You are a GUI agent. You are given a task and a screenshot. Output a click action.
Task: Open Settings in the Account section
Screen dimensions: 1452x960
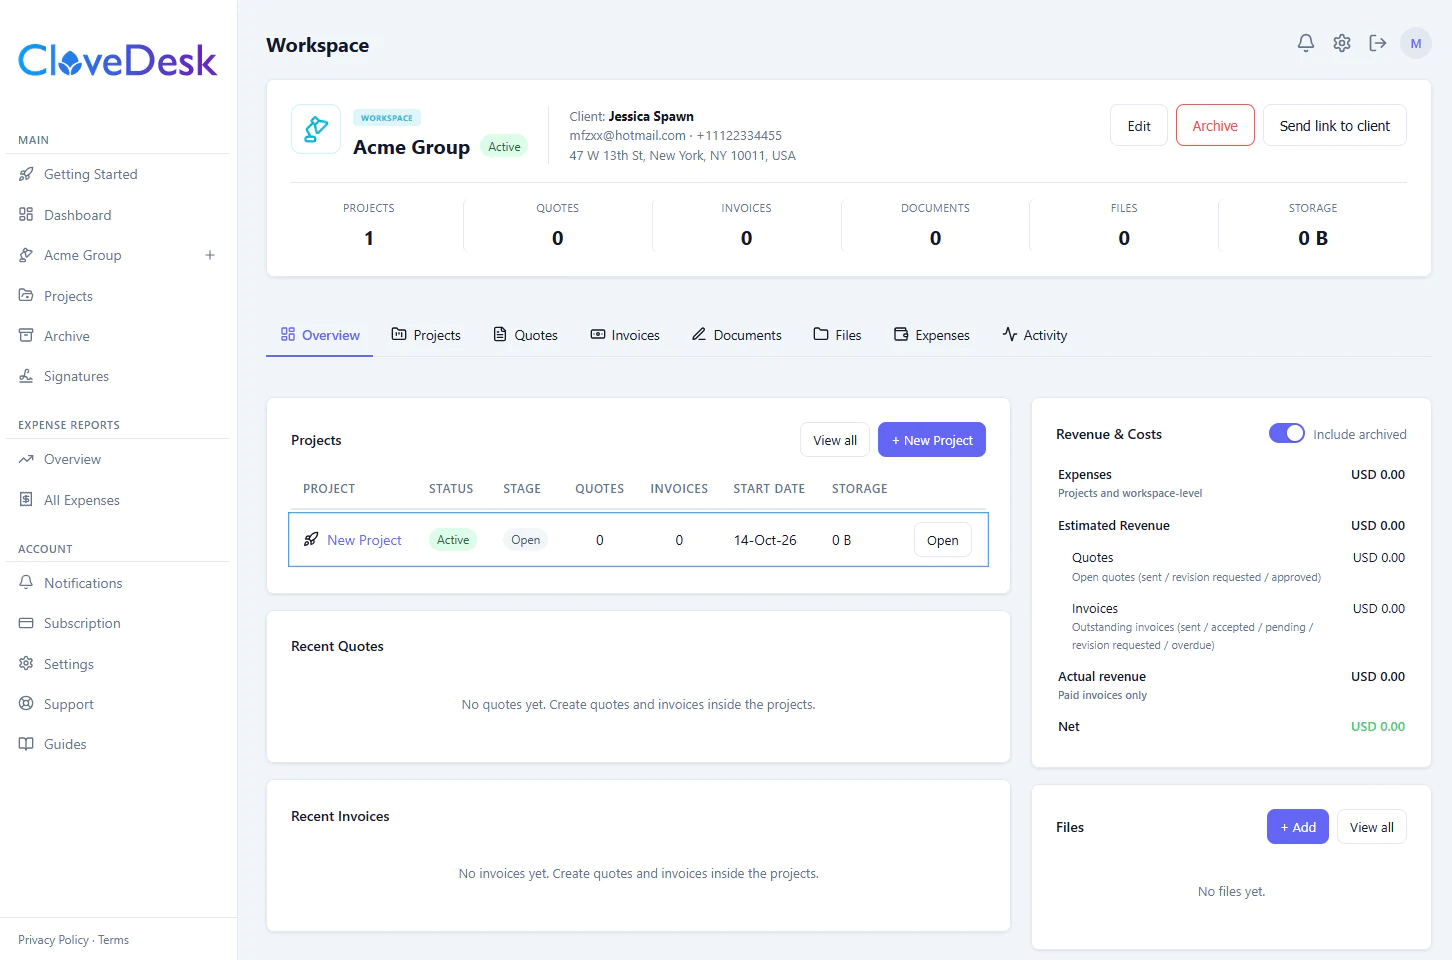coord(69,664)
